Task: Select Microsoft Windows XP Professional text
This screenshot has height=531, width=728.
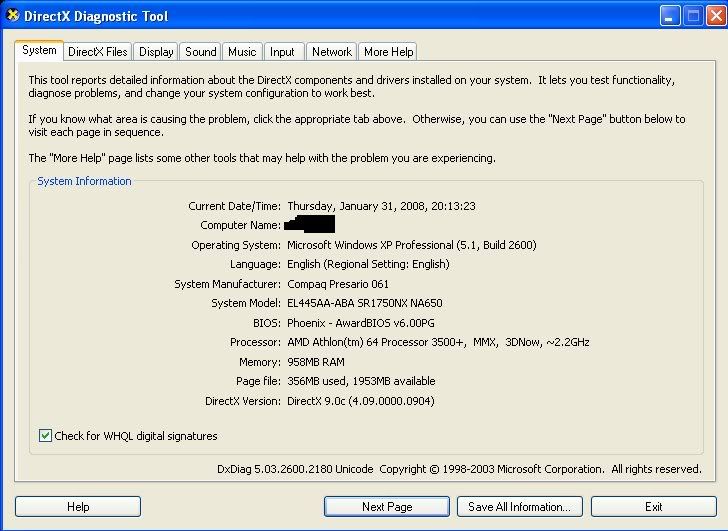Action: (x=370, y=245)
